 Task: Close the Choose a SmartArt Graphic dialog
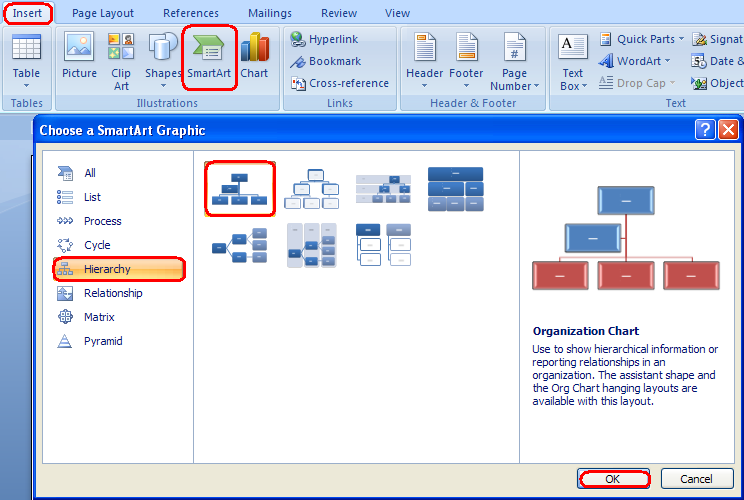click(728, 130)
